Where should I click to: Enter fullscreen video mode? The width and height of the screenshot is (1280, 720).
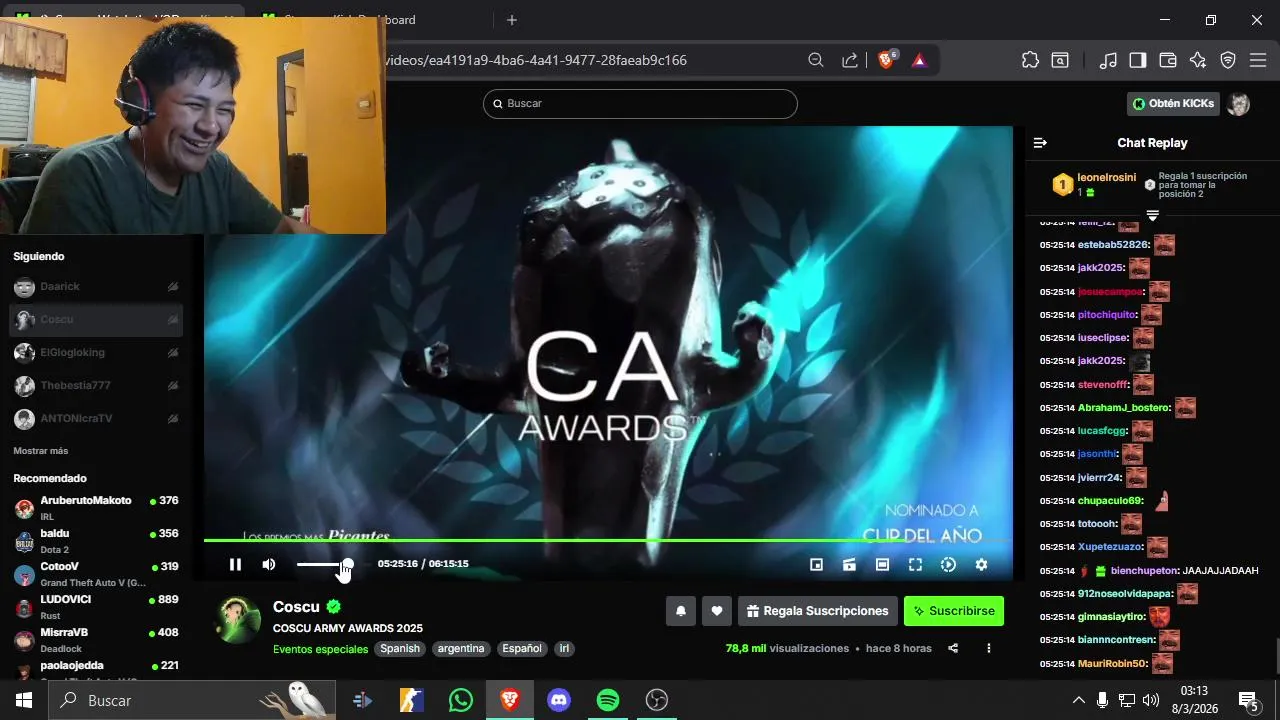coord(915,565)
